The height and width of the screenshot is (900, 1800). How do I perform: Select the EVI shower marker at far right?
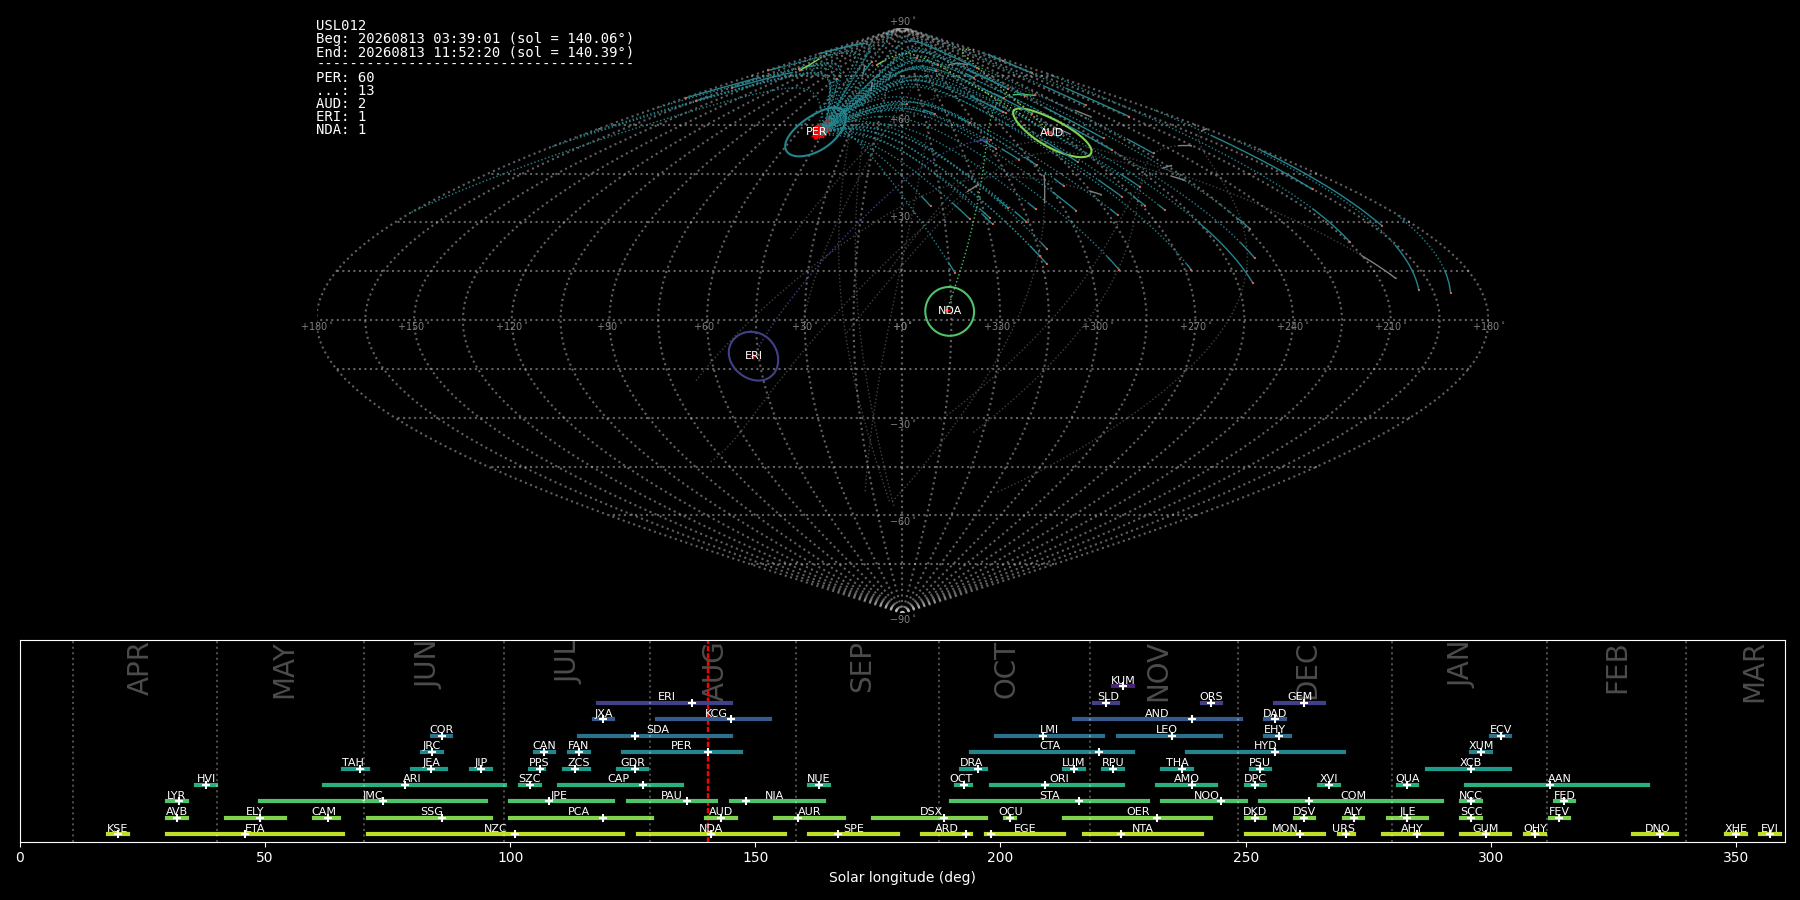1769,834
